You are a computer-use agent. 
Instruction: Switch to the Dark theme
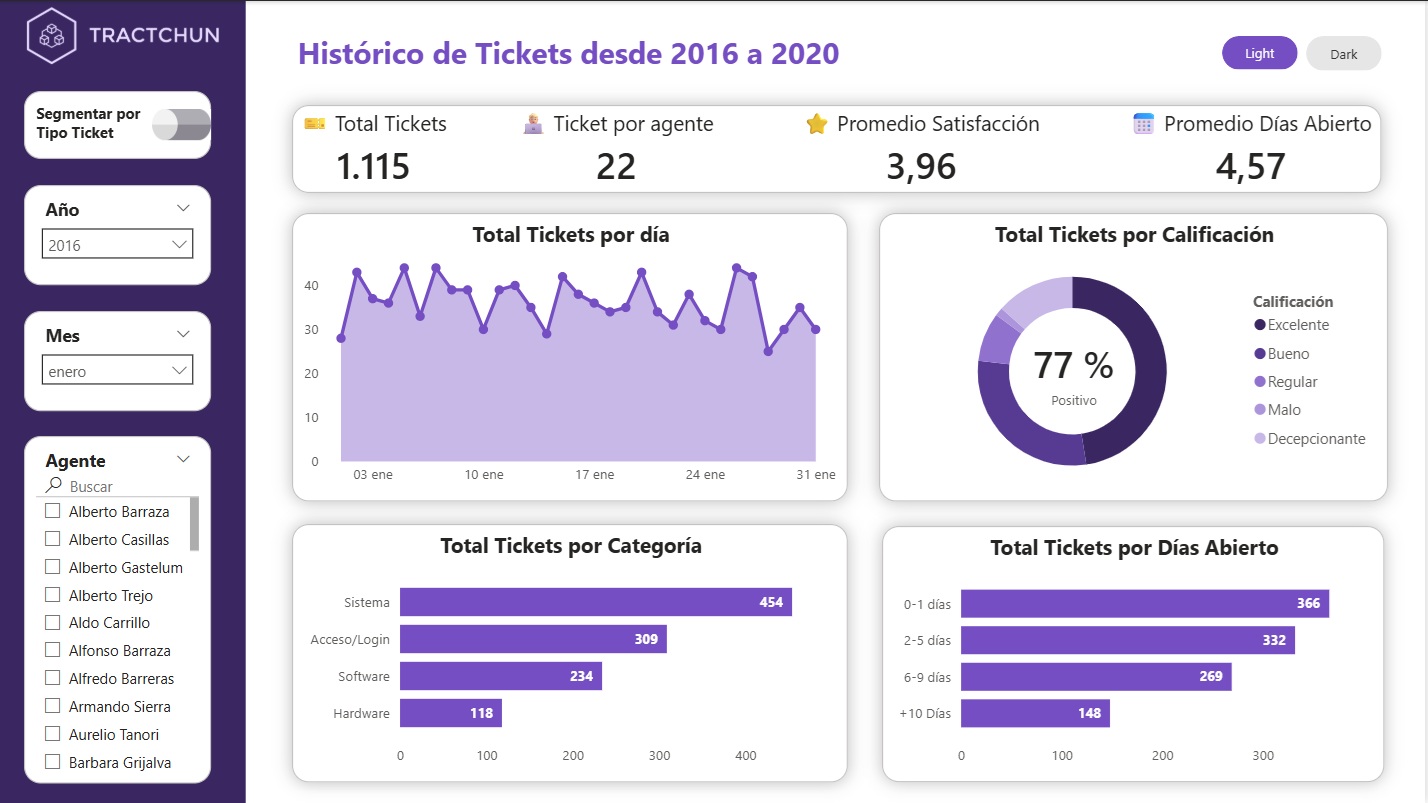click(1343, 53)
